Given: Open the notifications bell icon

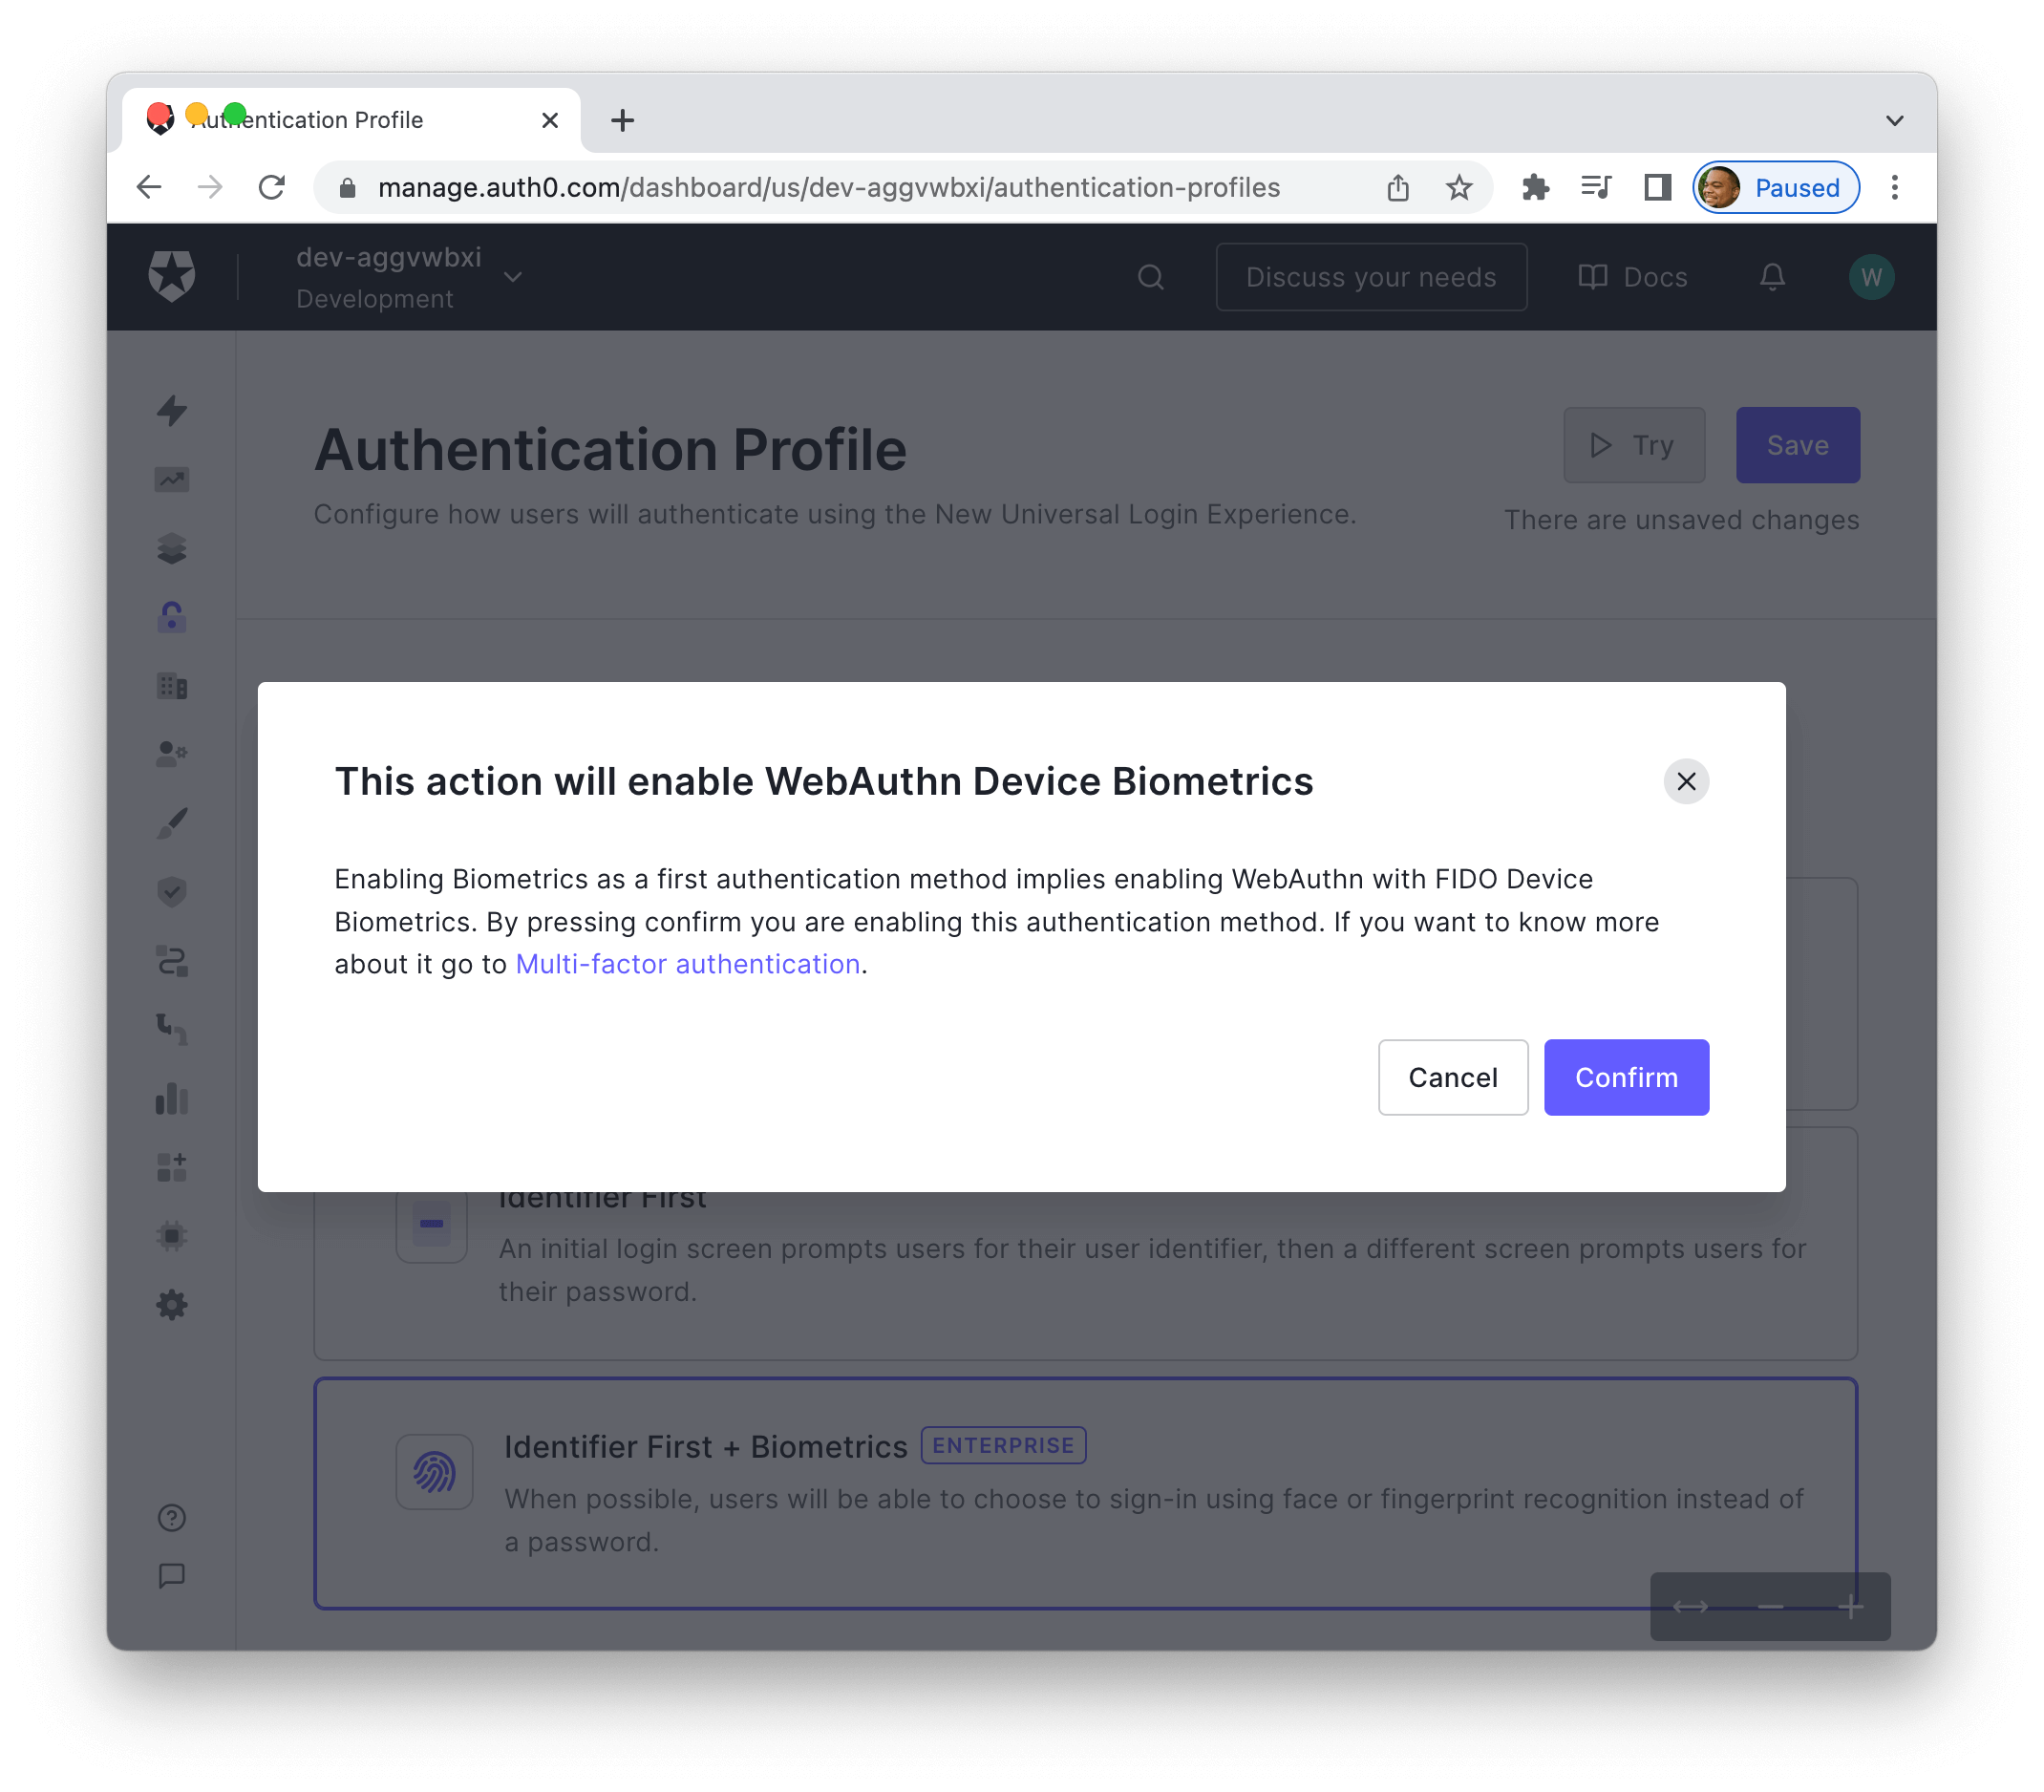Looking at the screenshot, I should (x=1771, y=277).
